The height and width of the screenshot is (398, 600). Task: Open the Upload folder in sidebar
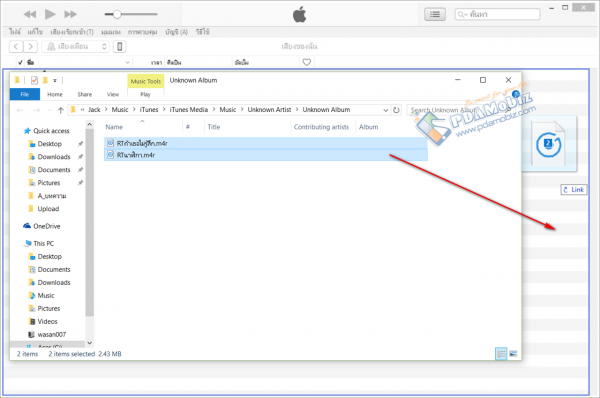[48, 209]
